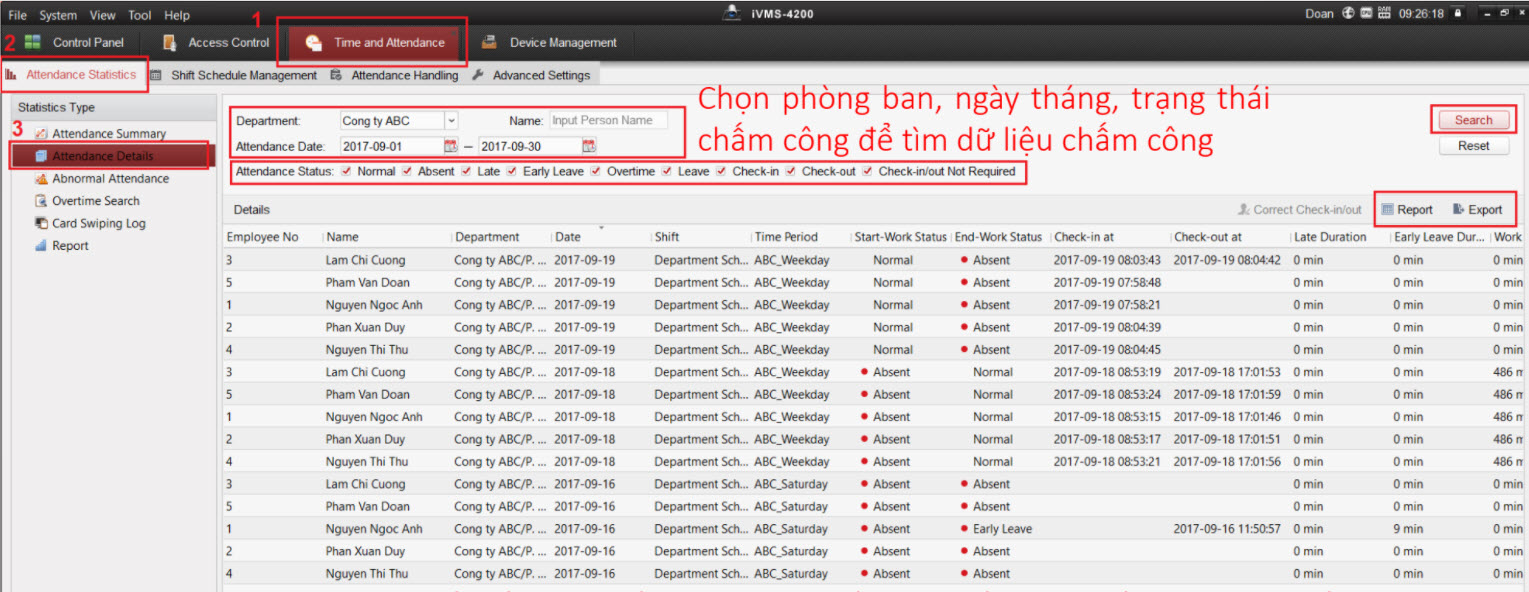Screen dimensions: 1529x592
Task: Open the Control Panel grid icon
Action: tap(33, 42)
